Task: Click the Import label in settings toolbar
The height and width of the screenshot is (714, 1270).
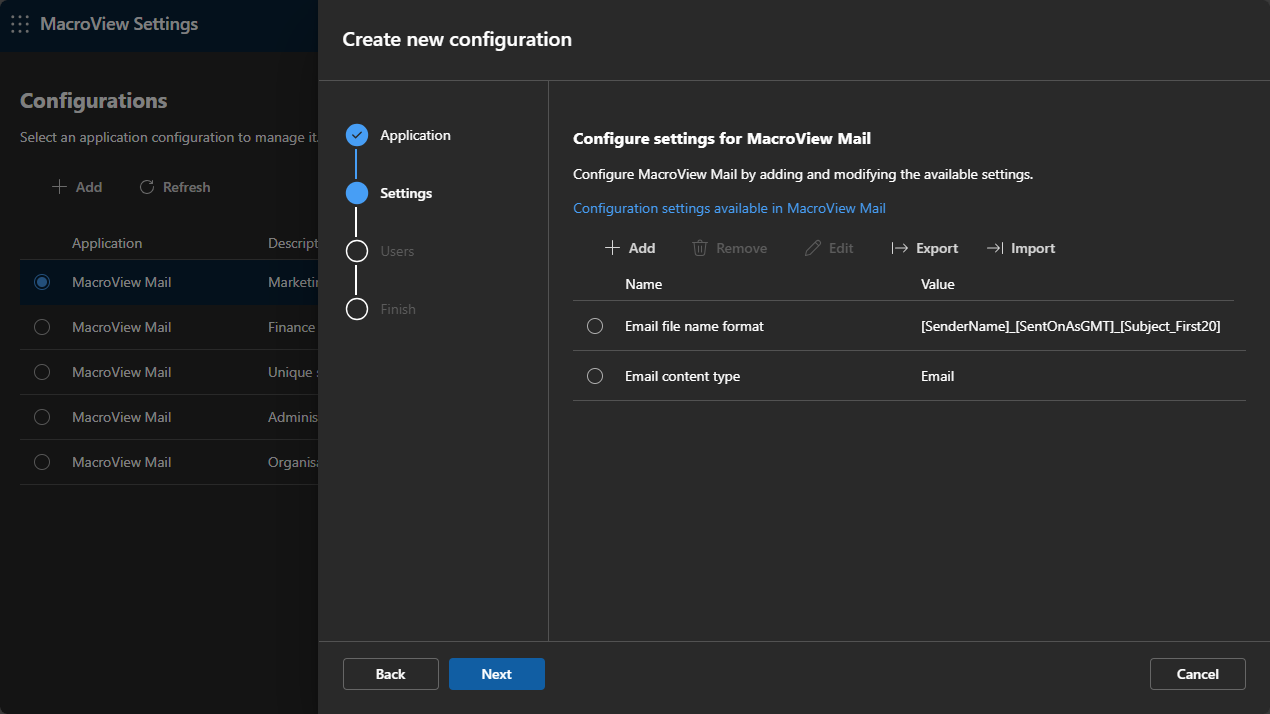Action: (x=1033, y=248)
